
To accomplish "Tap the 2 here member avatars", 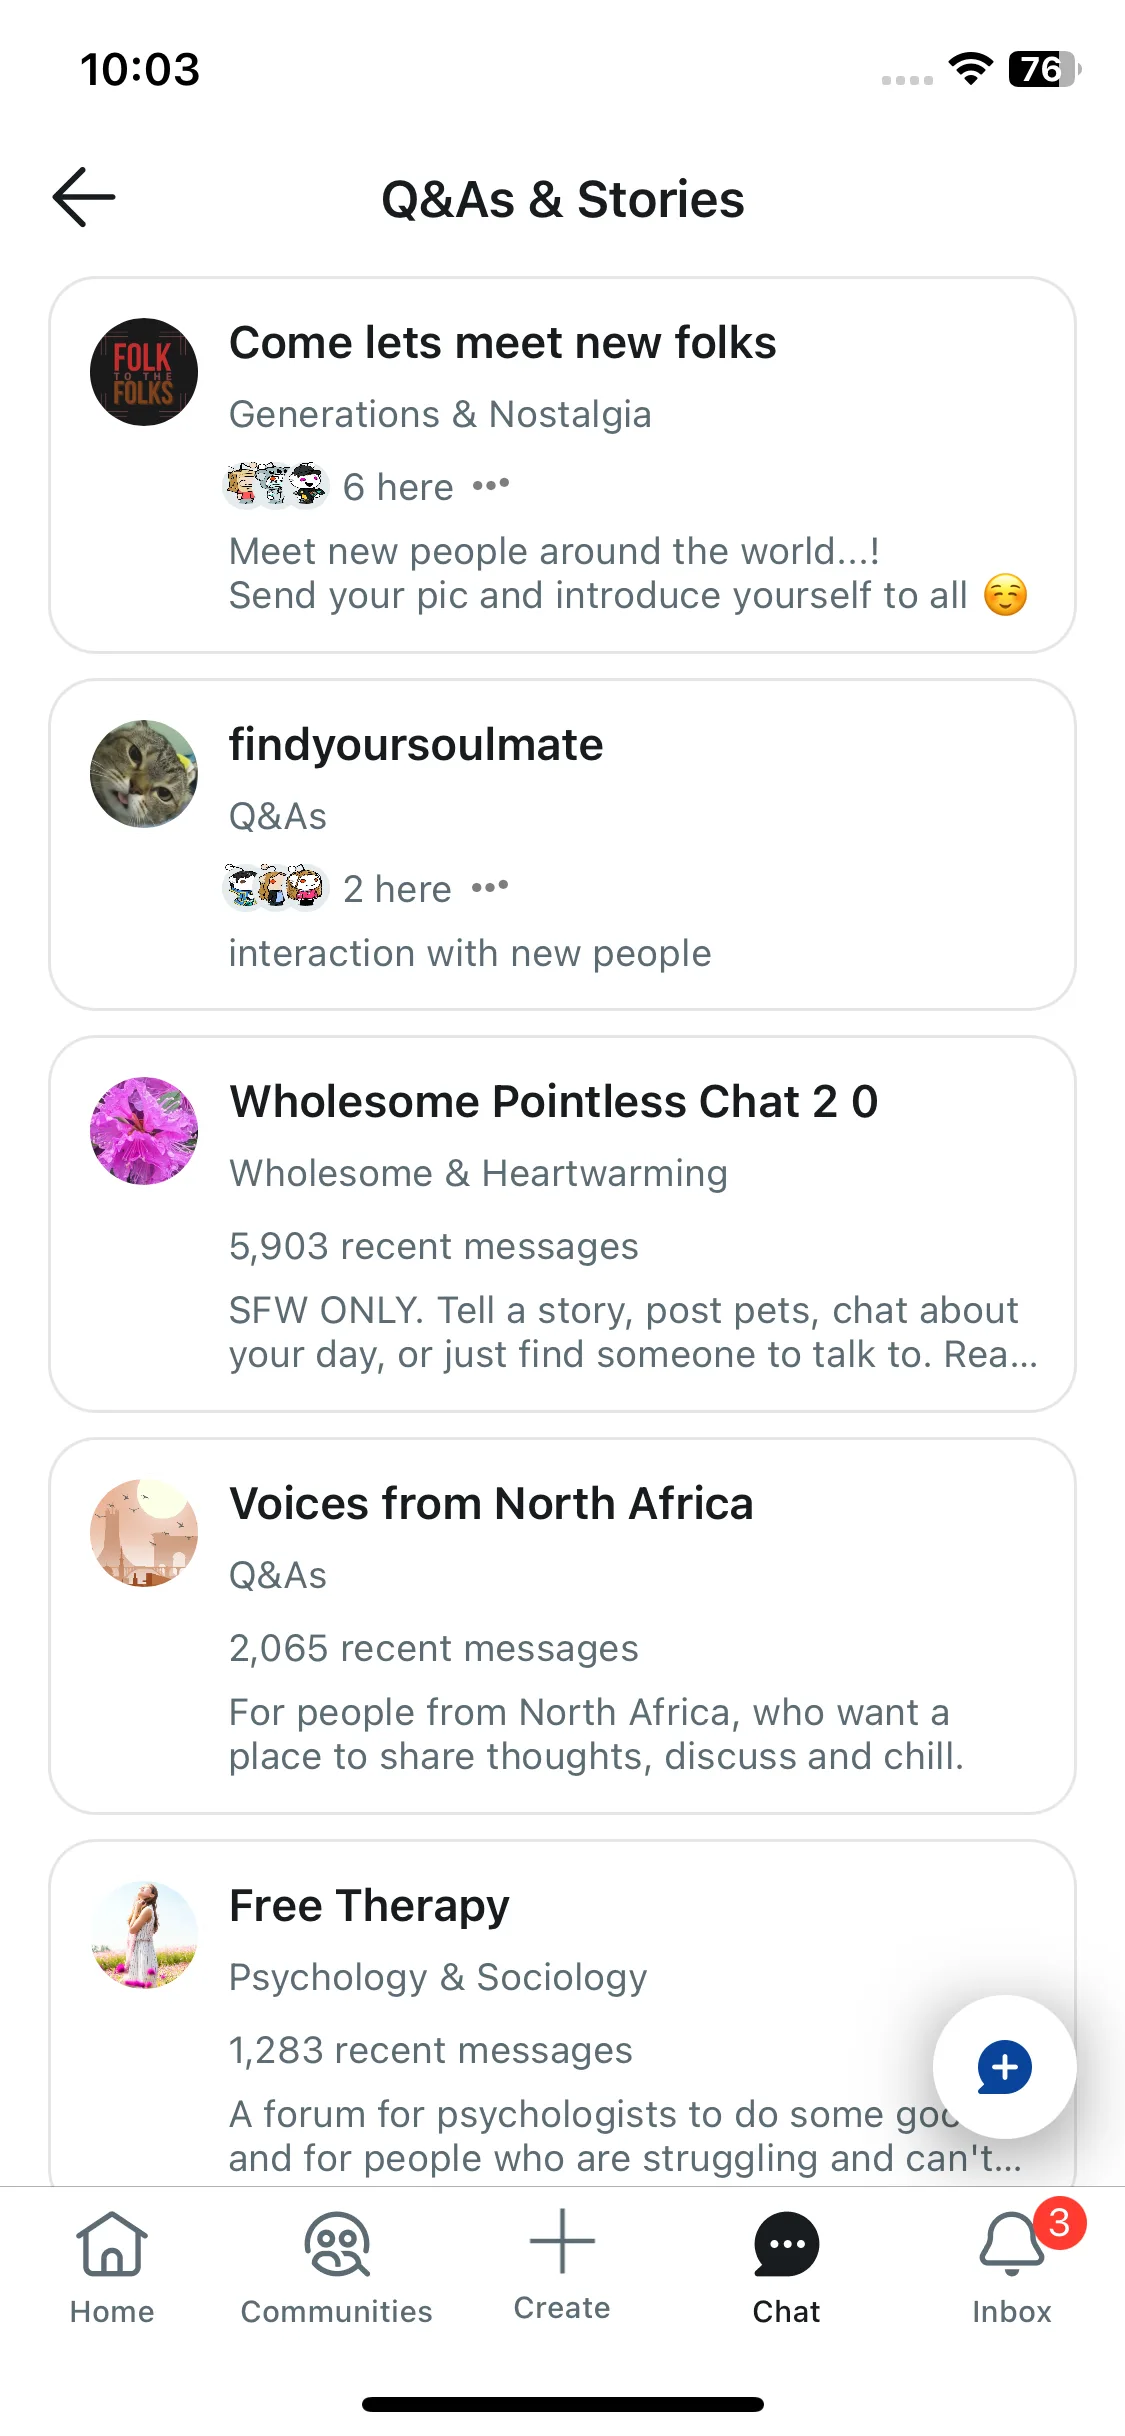I will [276, 887].
